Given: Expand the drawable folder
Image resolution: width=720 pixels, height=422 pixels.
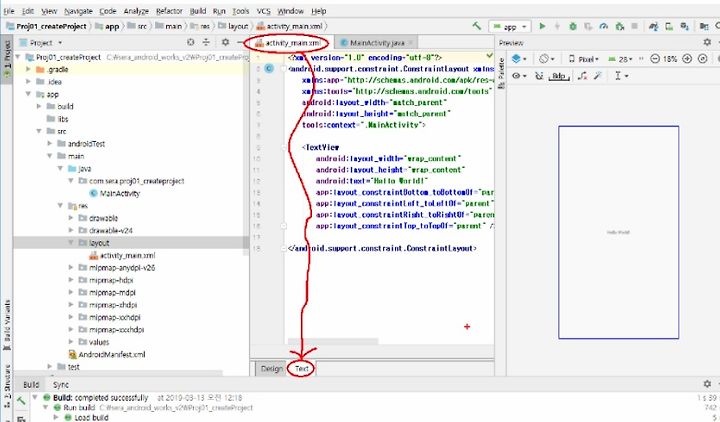Looking at the screenshot, I should tap(71, 218).
